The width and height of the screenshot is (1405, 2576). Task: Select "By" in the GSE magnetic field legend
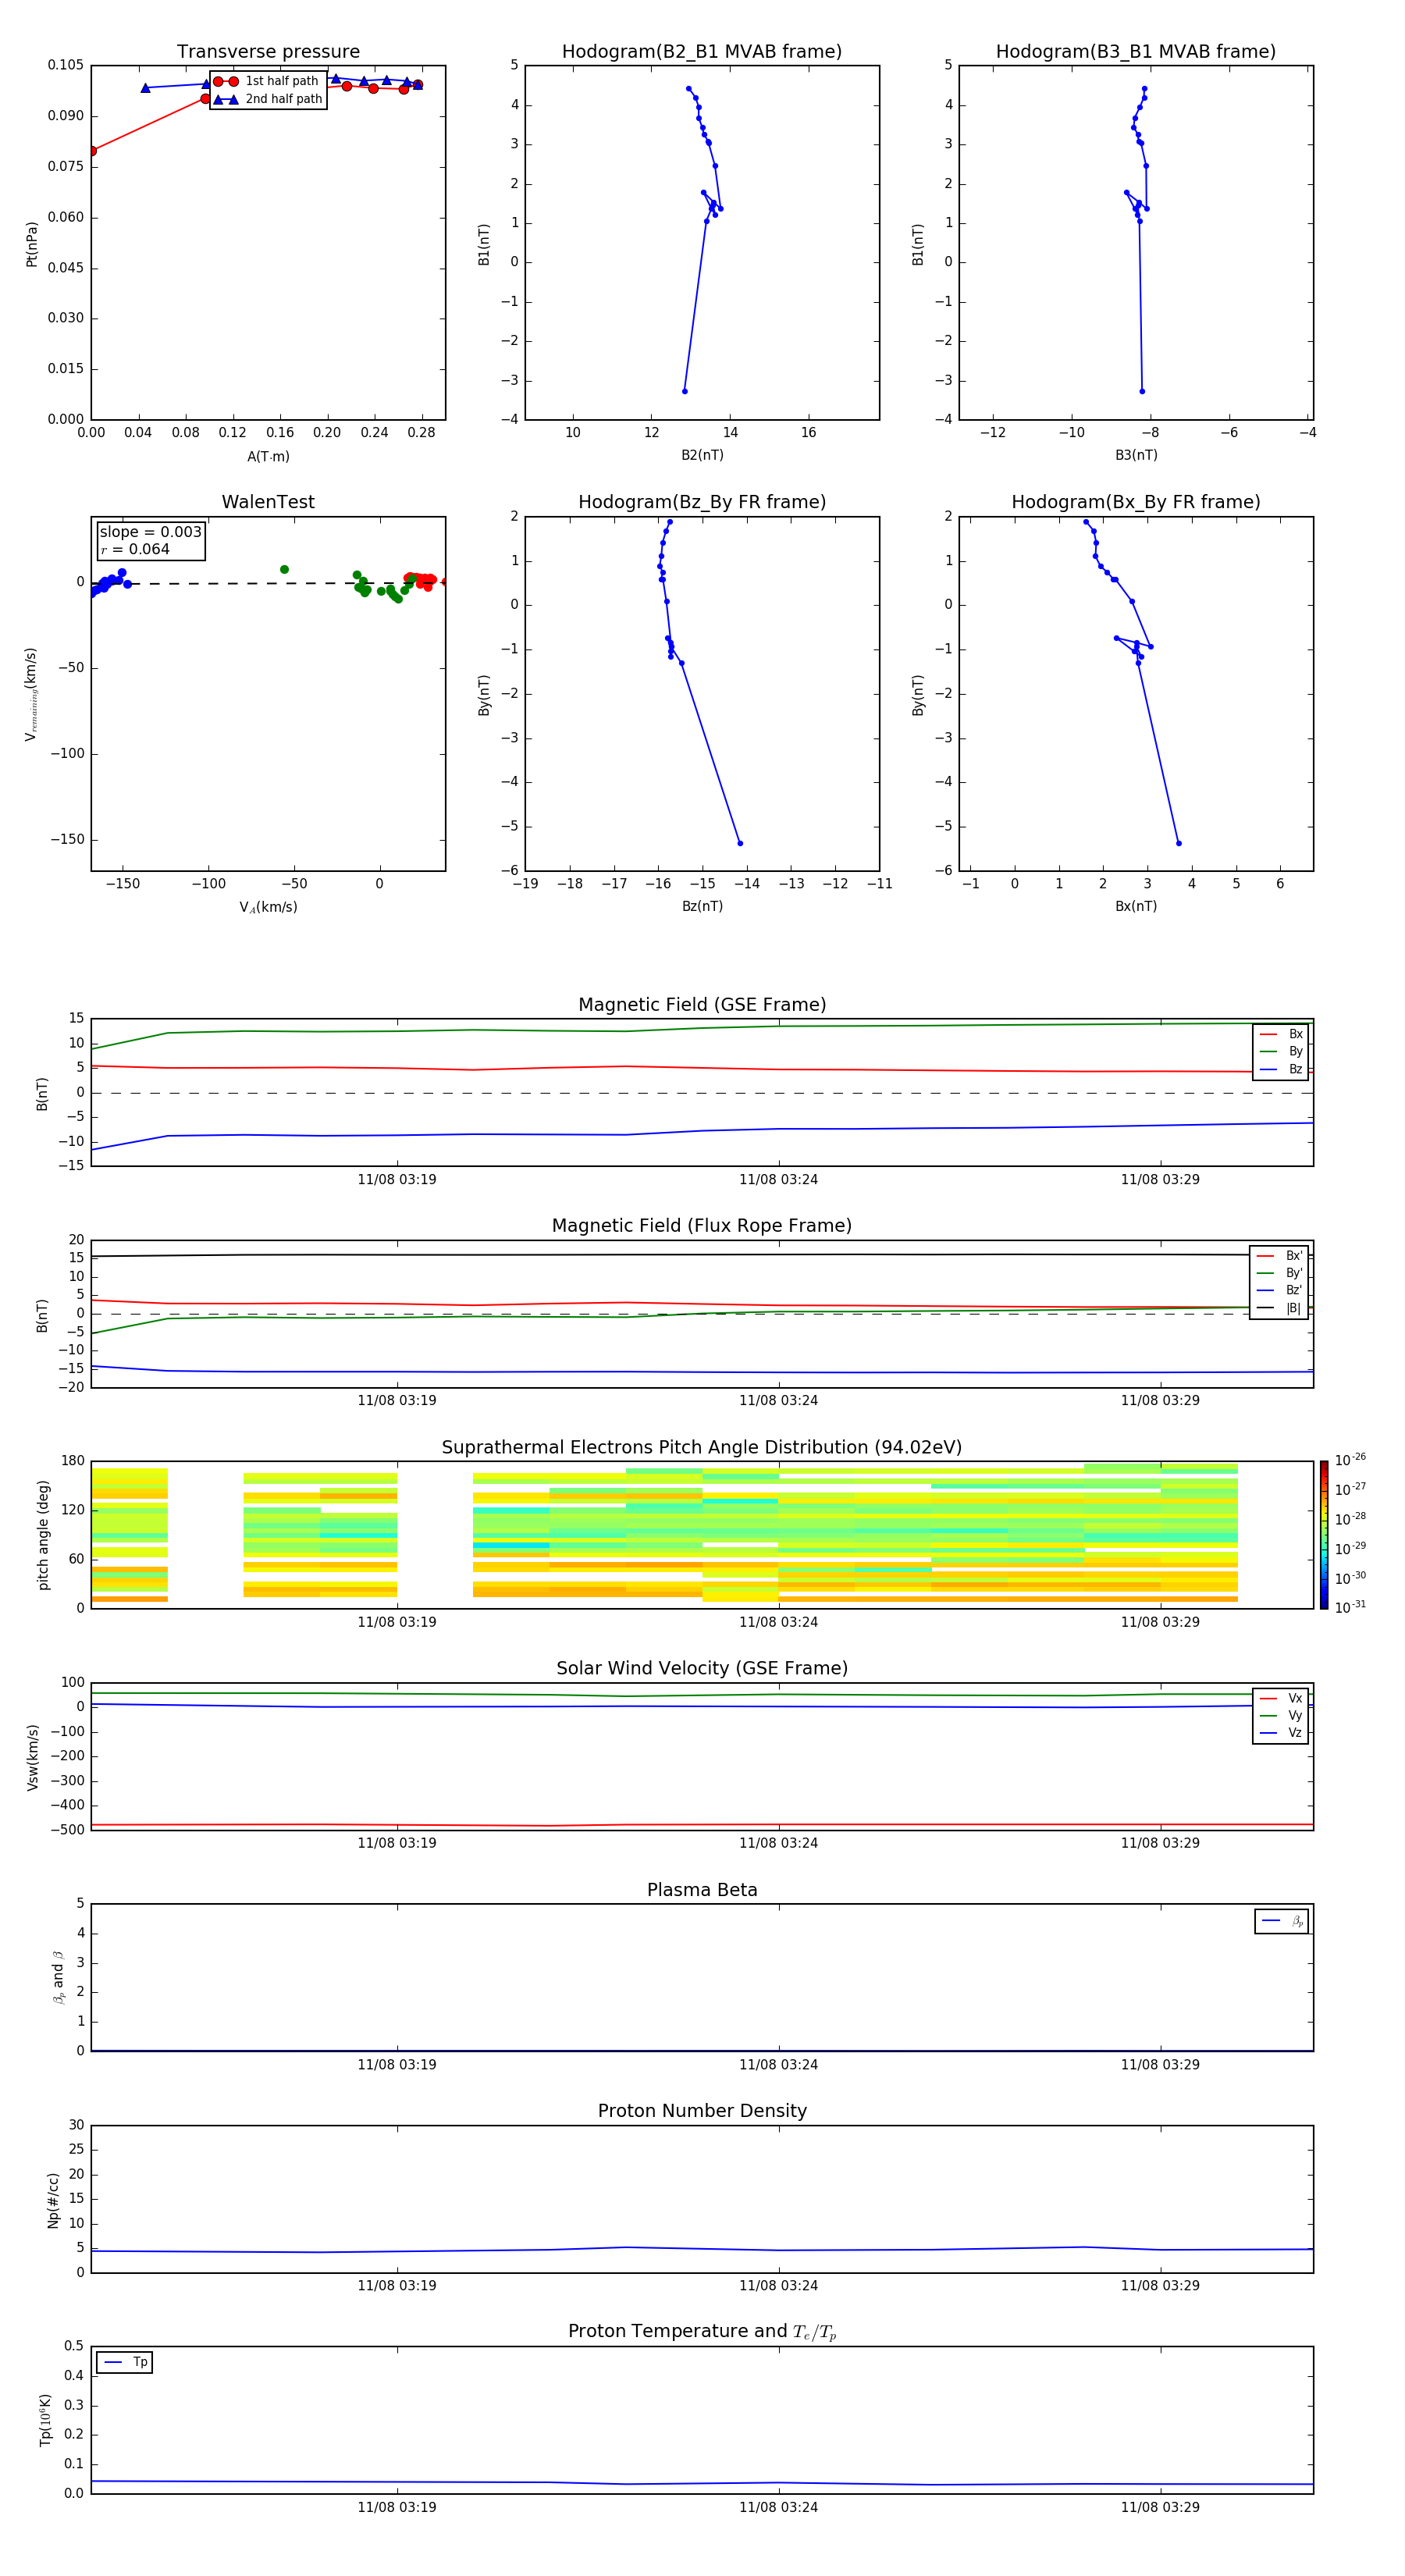1281,1052
